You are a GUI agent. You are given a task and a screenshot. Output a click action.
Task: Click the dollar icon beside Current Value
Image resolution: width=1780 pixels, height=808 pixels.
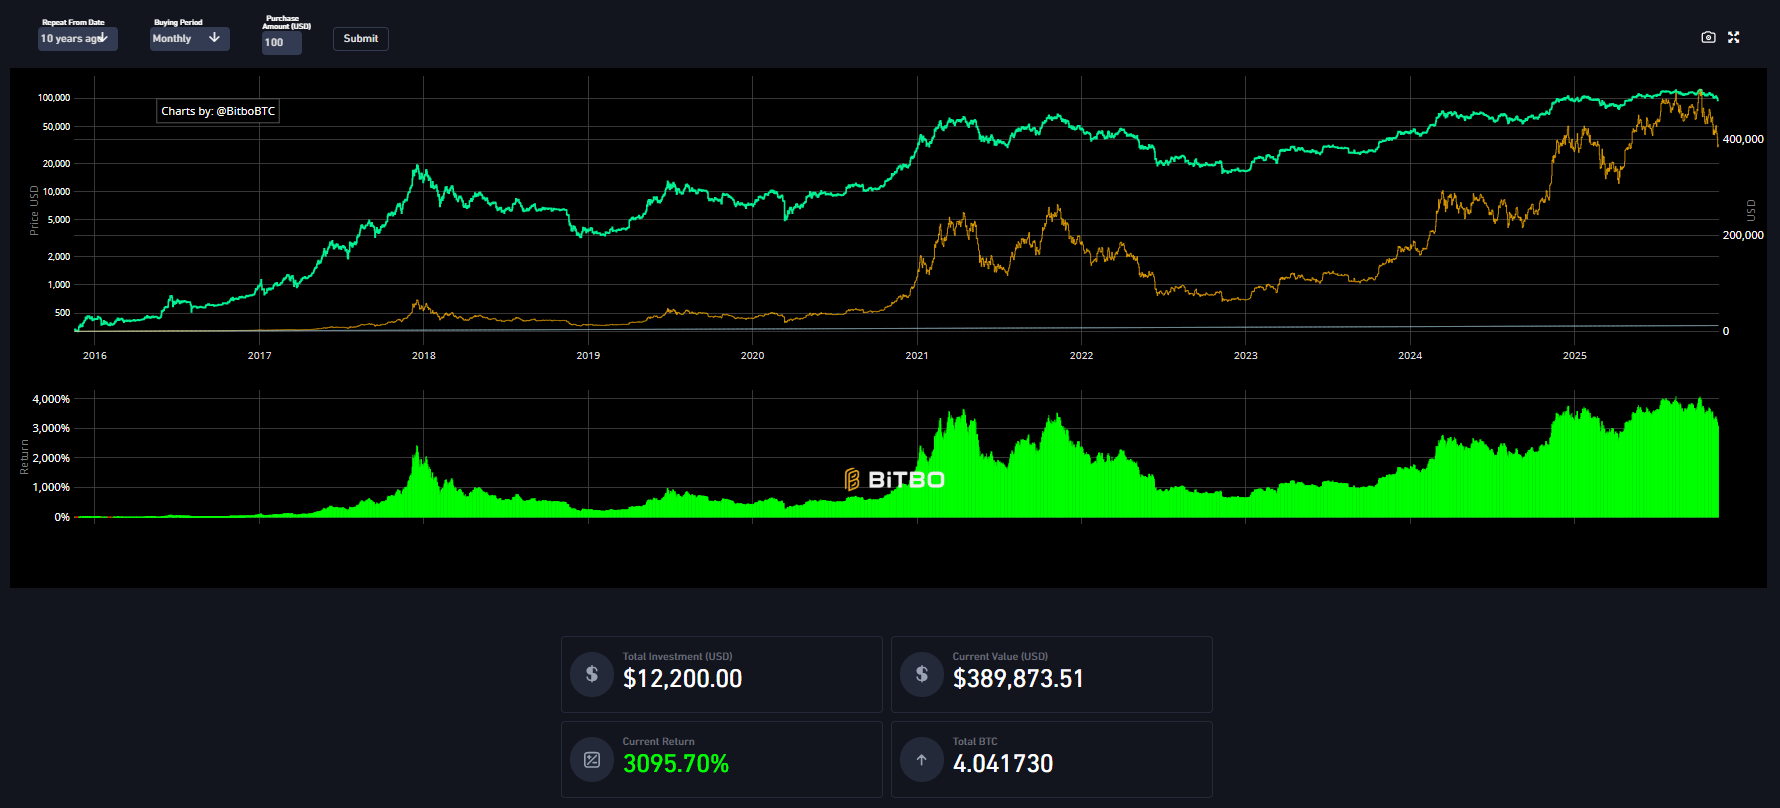tap(922, 674)
